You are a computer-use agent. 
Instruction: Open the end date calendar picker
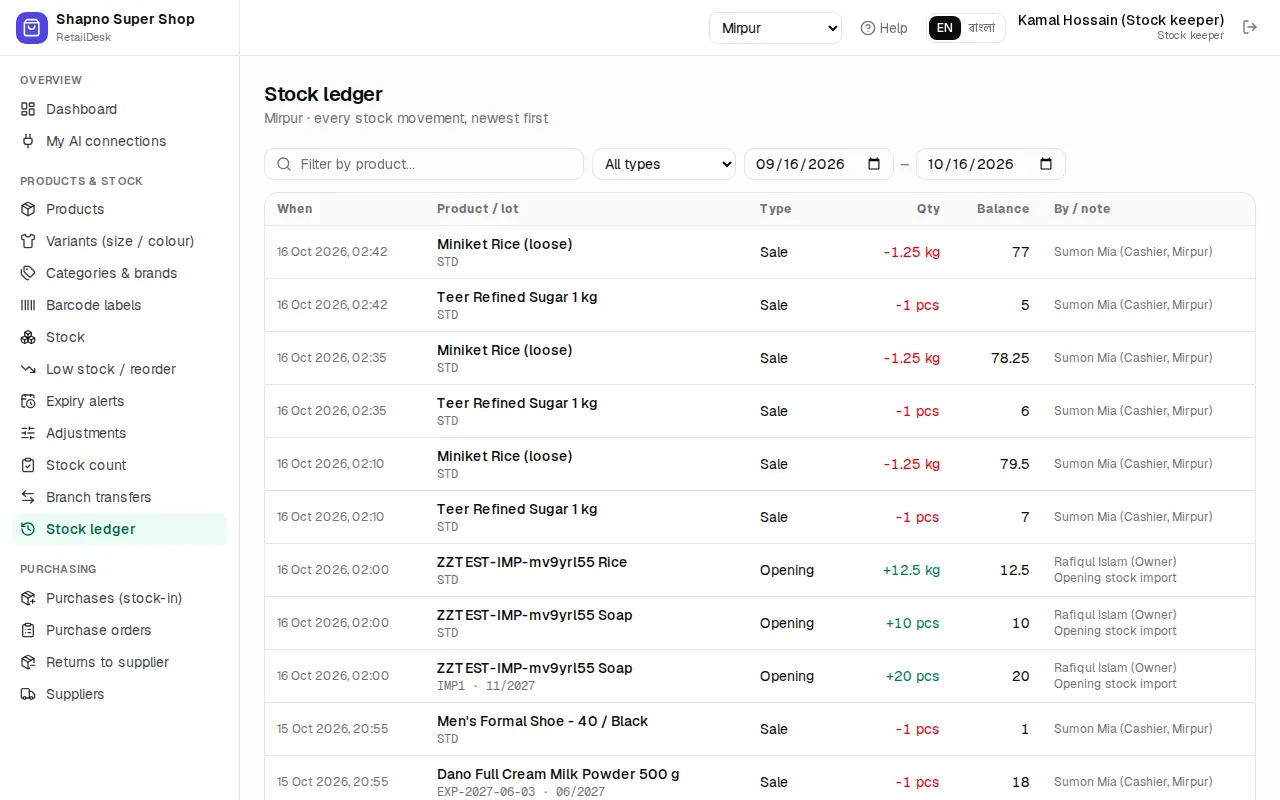click(1046, 164)
